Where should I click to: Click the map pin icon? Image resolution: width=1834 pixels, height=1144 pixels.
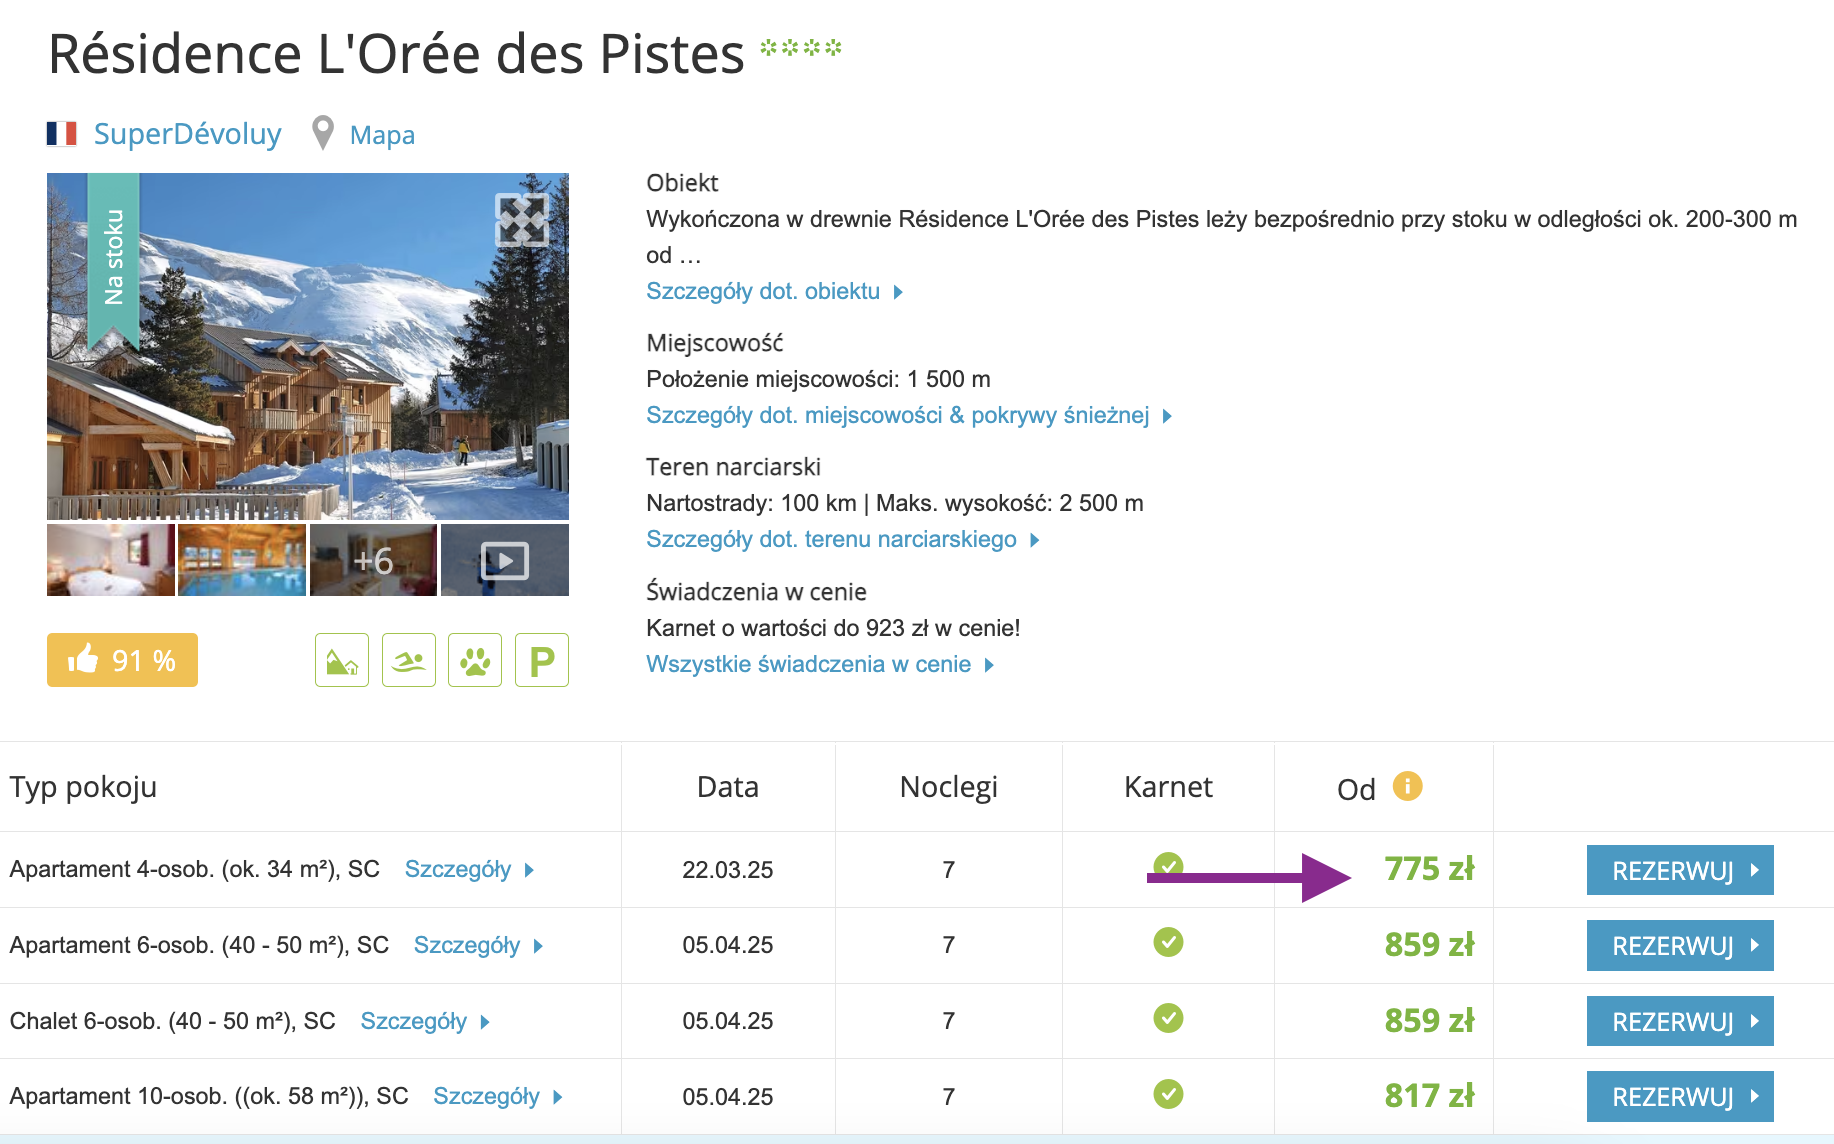[x=322, y=133]
